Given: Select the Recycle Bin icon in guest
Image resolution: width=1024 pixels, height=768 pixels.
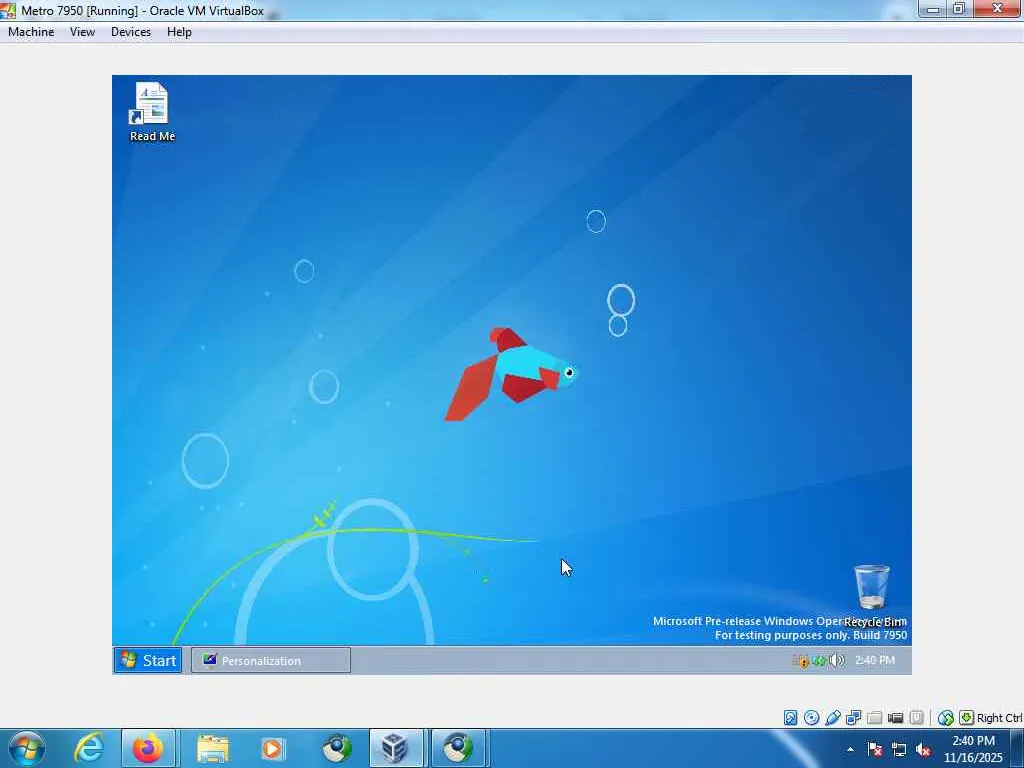Looking at the screenshot, I should coord(872,594).
